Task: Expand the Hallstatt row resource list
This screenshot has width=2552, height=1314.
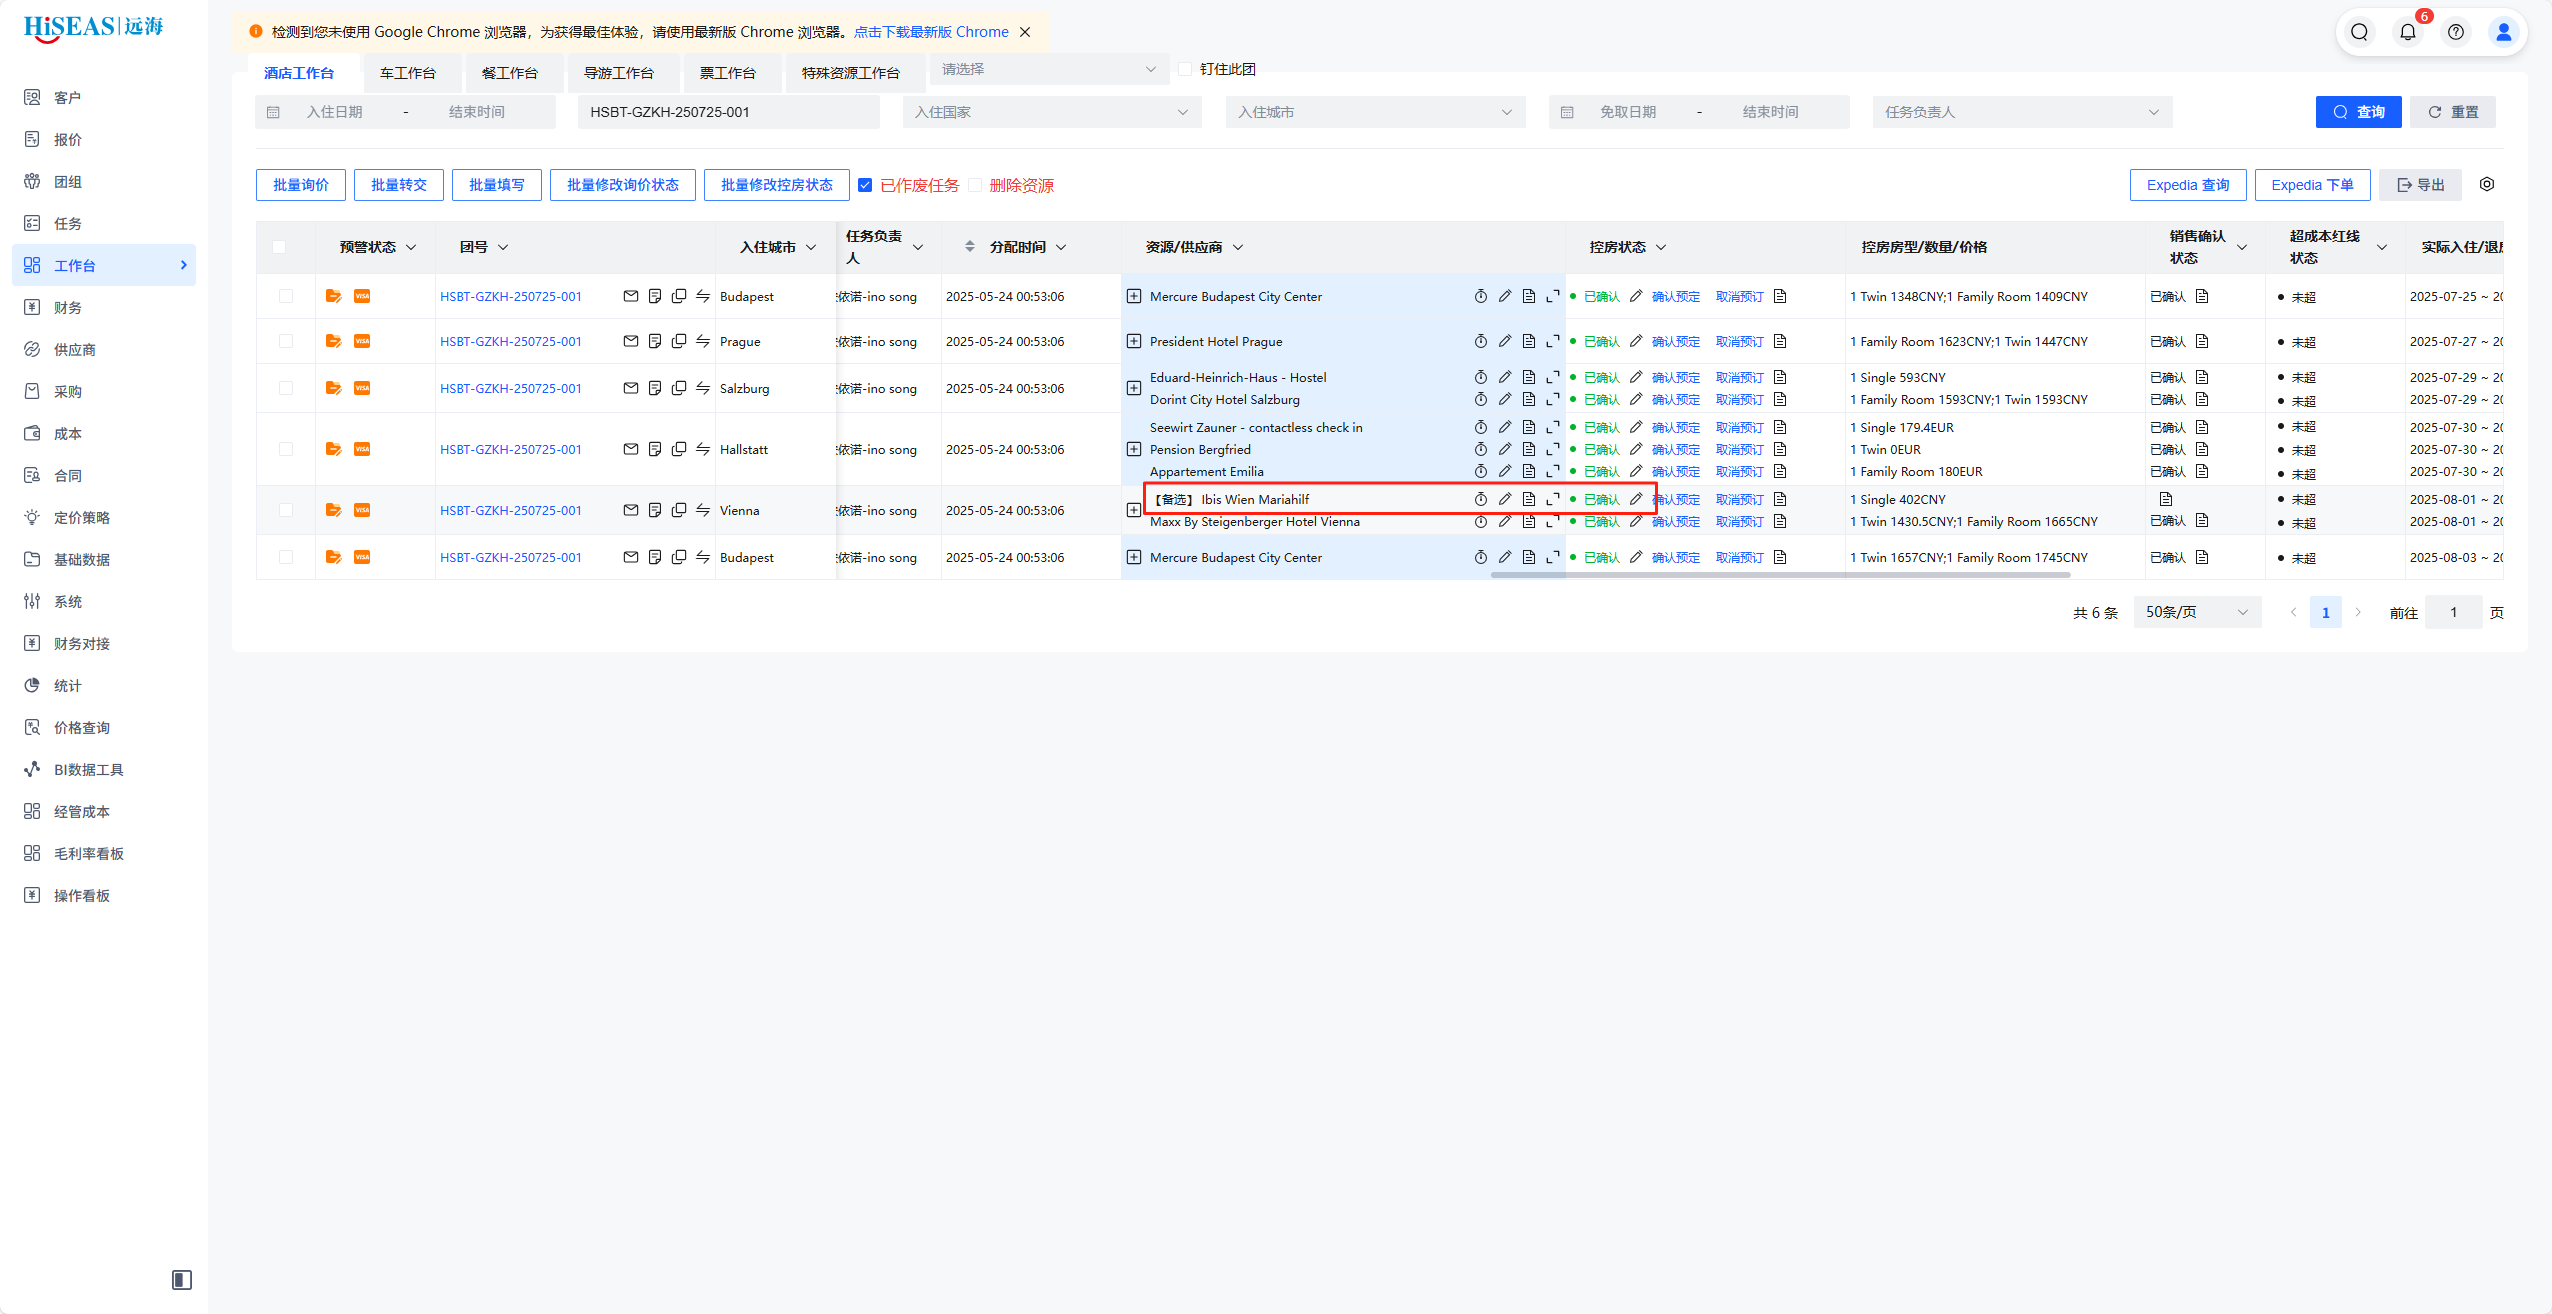Action: click(x=1134, y=449)
